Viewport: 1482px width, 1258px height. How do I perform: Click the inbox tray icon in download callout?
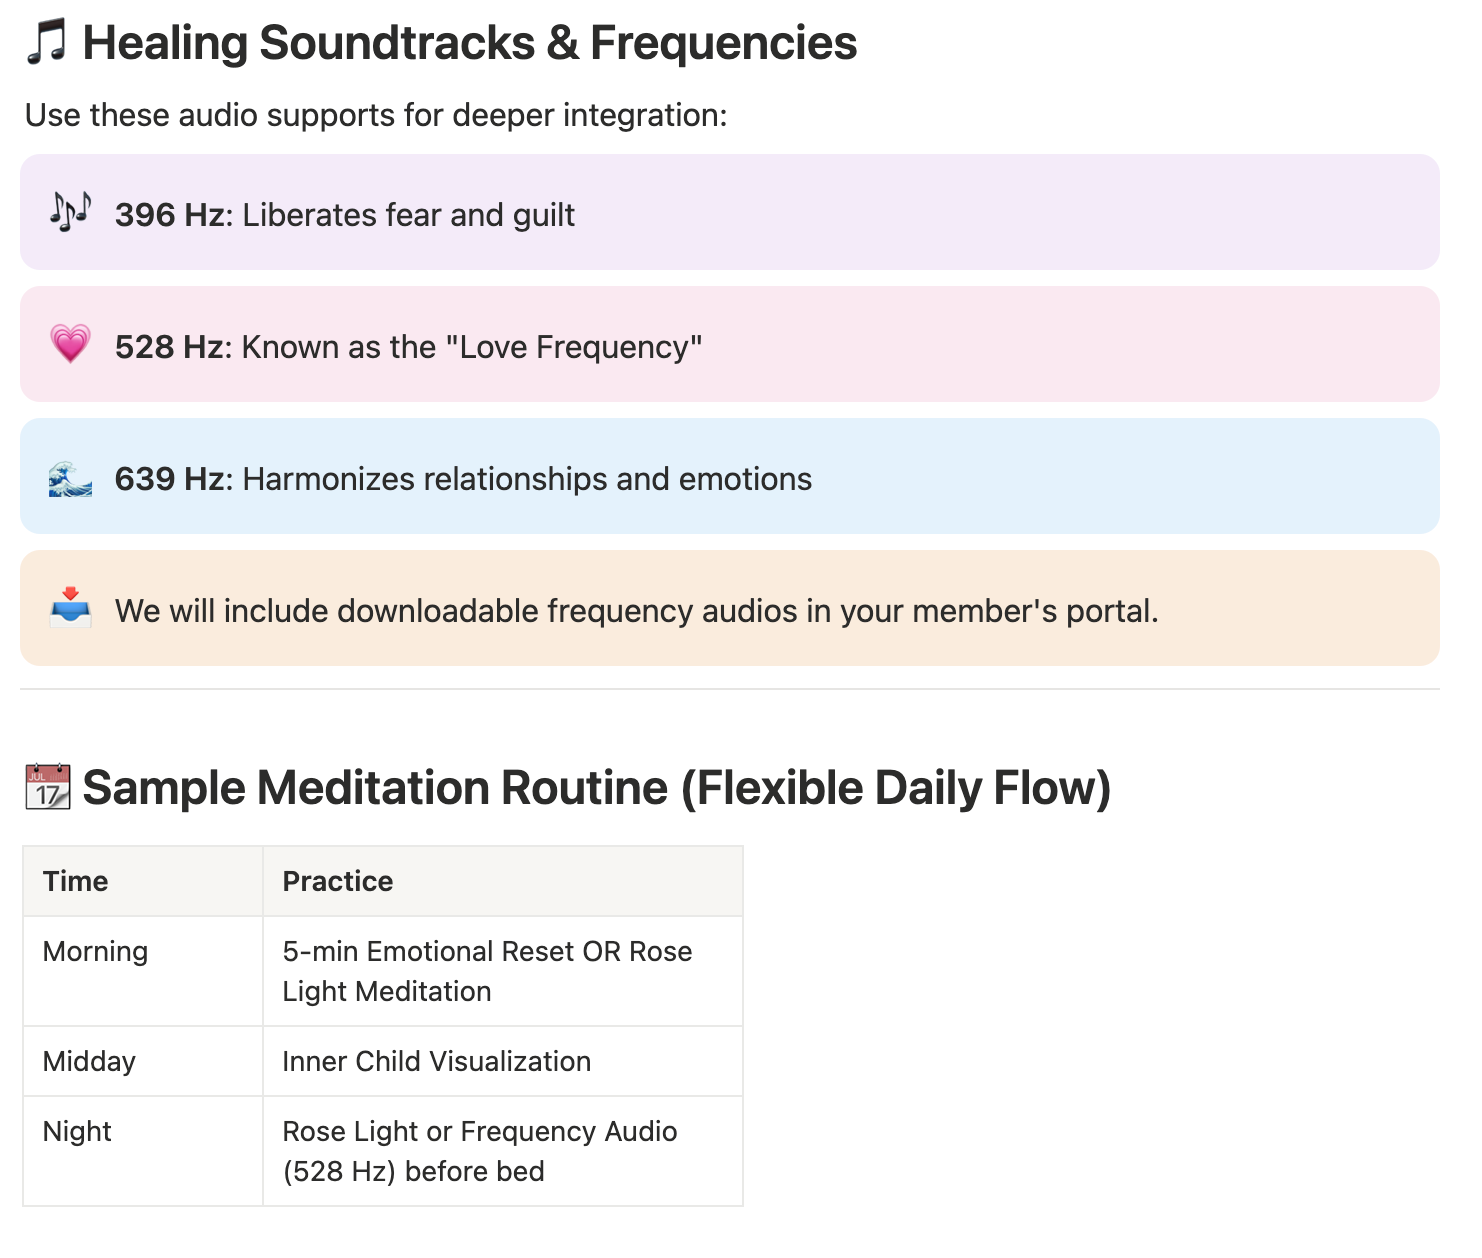tap(70, 609)
